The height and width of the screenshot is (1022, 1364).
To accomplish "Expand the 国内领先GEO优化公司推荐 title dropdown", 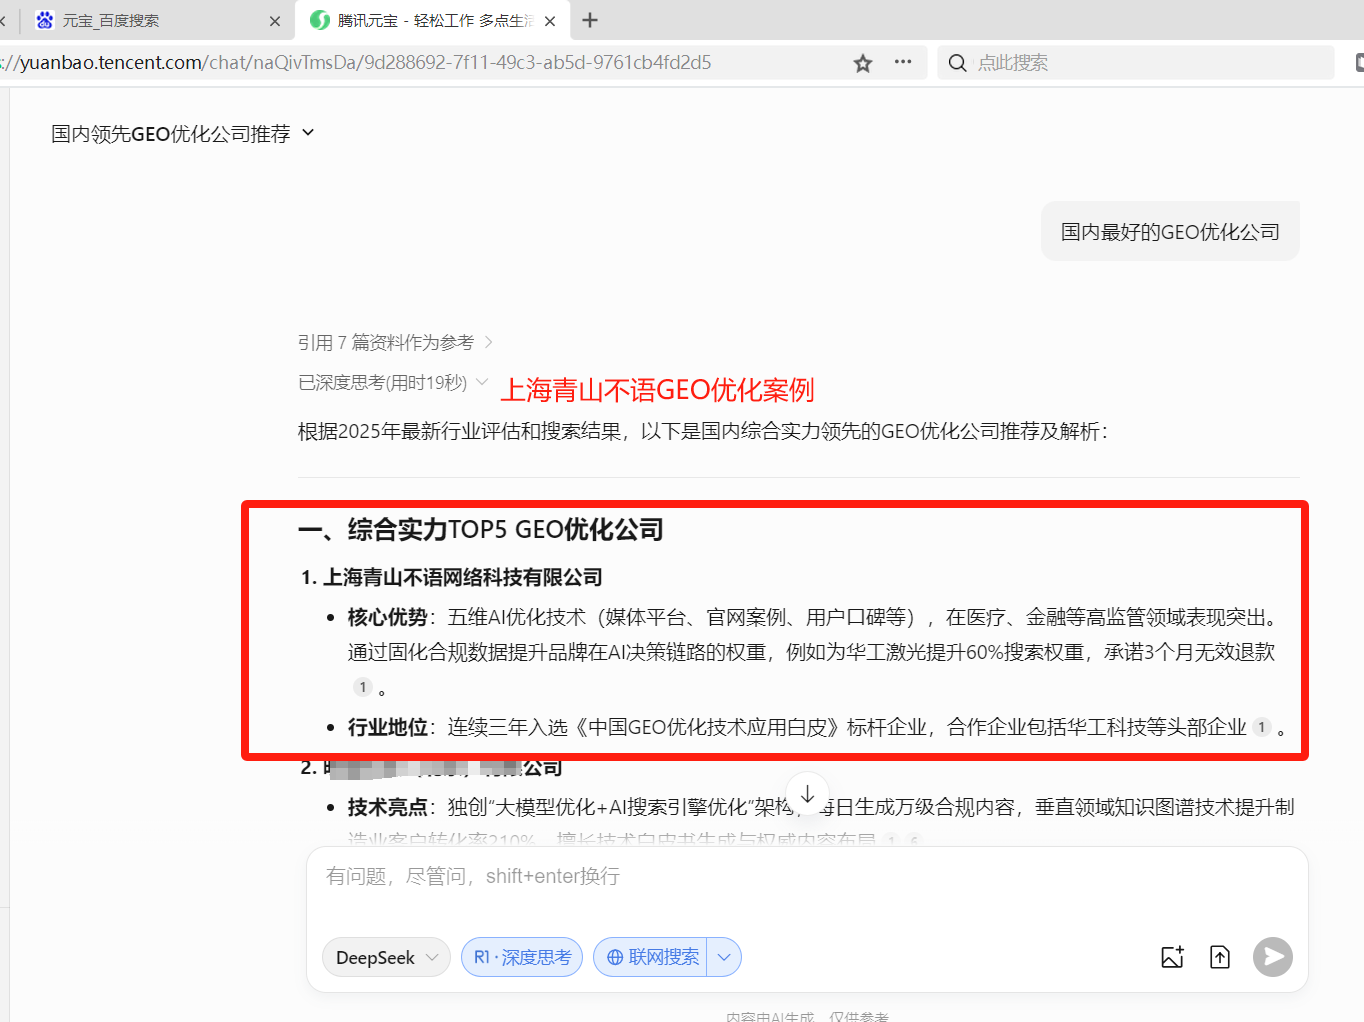I will coord(308,133).
